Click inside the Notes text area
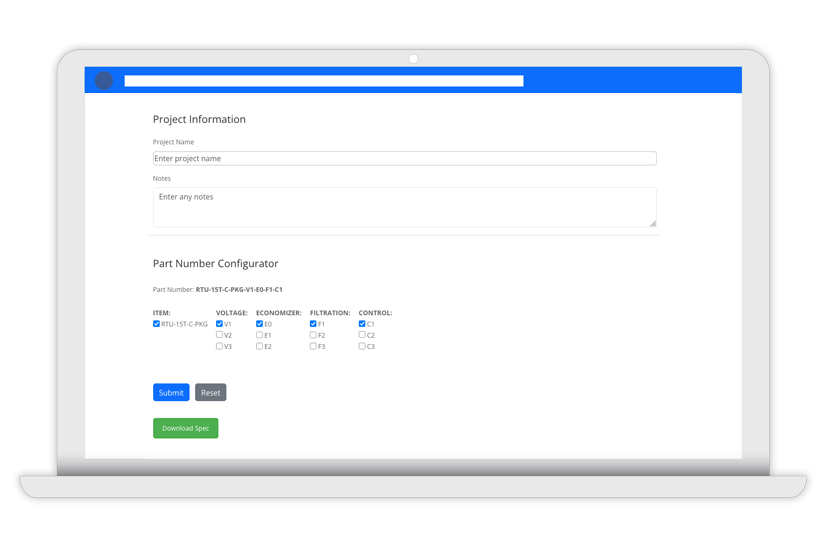Screen dimensions: 830x553 pyautogui.click(x=404, y=207)
